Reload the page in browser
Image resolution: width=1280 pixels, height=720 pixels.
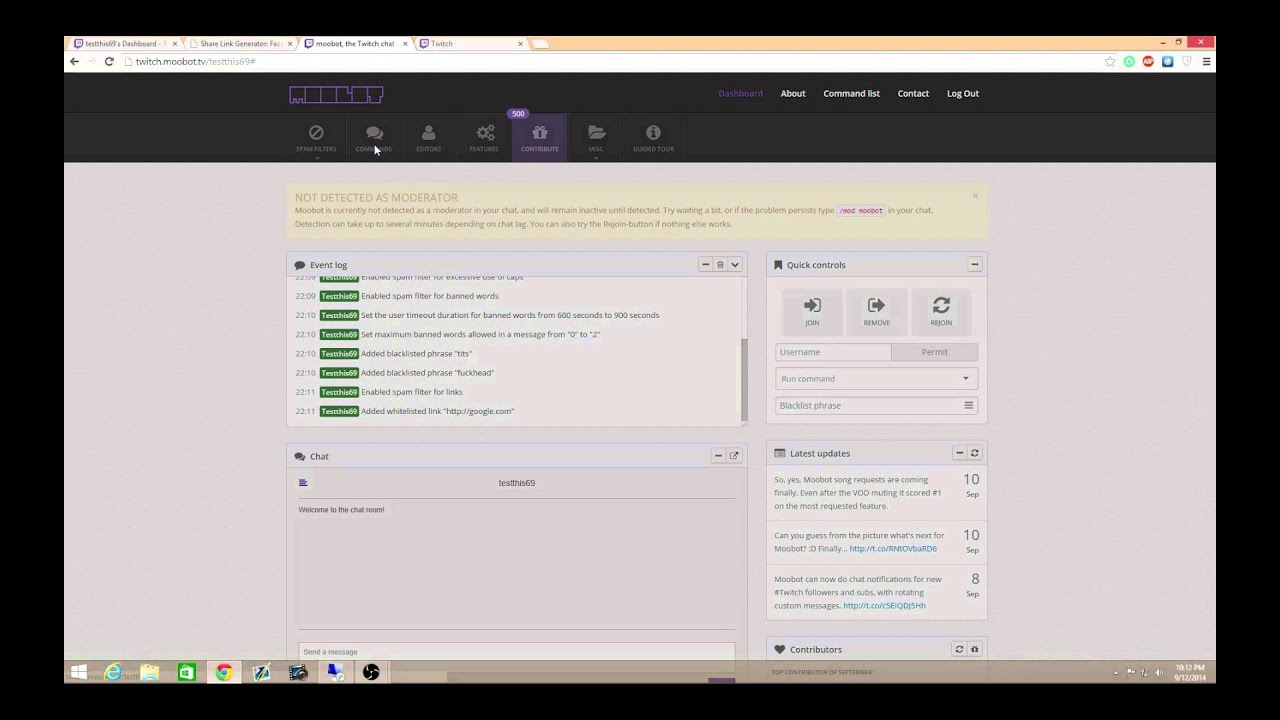[x=109, y=62]
